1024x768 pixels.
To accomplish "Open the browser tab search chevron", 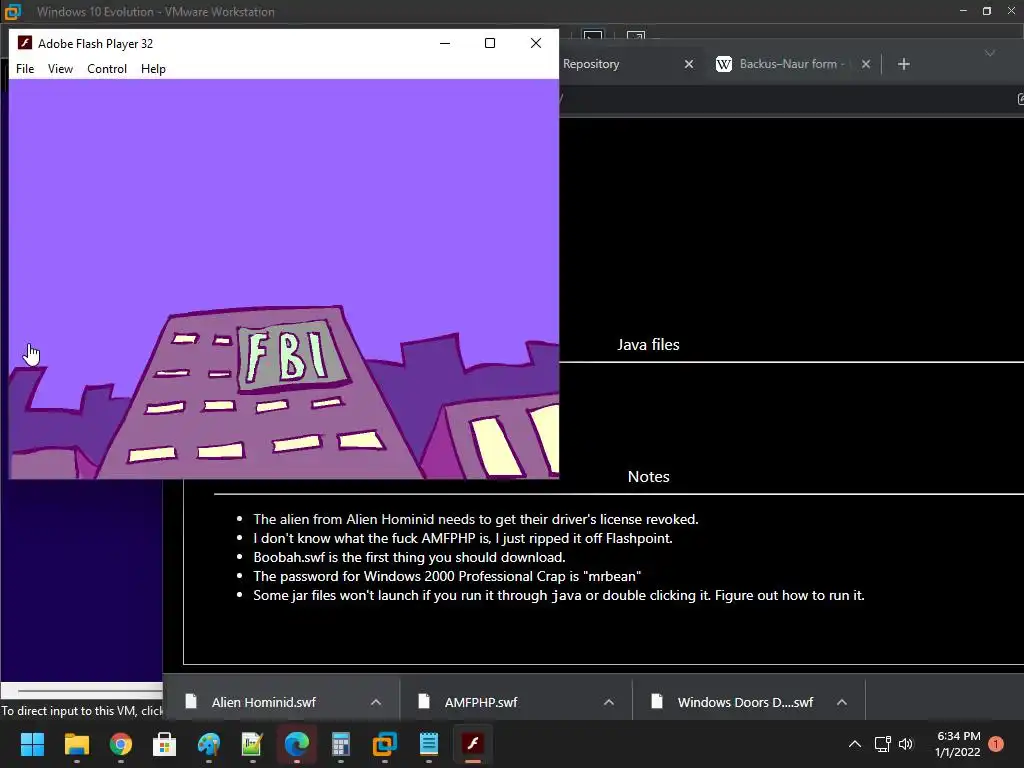I will coord(990,53).
